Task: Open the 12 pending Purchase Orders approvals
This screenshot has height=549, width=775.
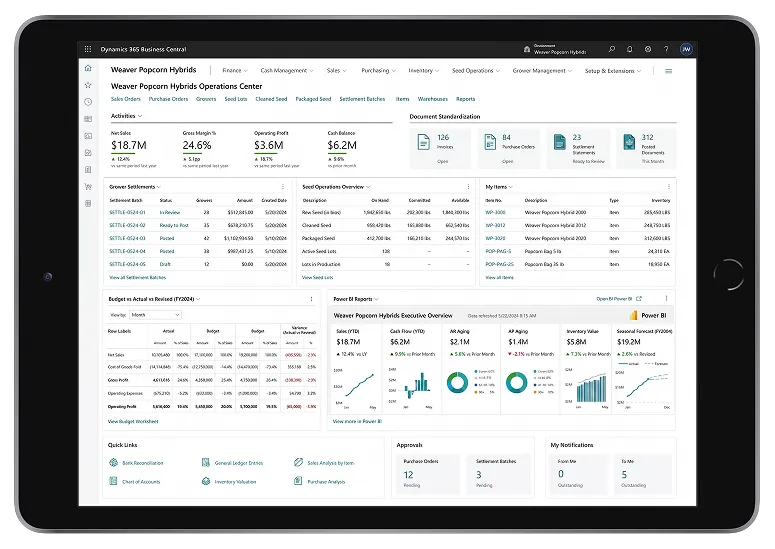Action: click(x=428, y=474)
